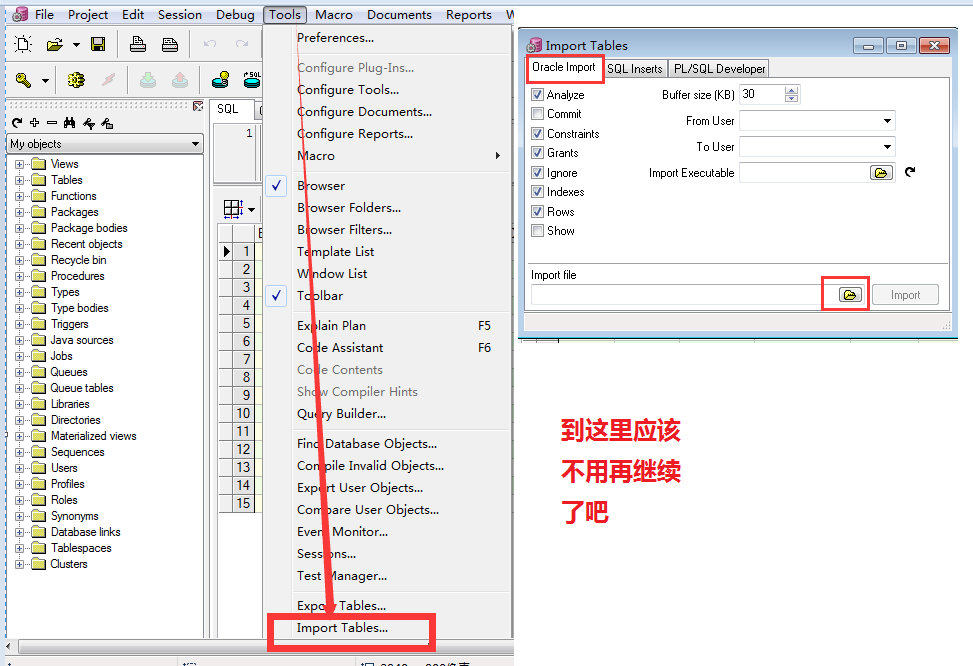This screenshot has height=666, width=973.
Task: Click the Print setup icon beside Print
Action: (x=169, y=44)
